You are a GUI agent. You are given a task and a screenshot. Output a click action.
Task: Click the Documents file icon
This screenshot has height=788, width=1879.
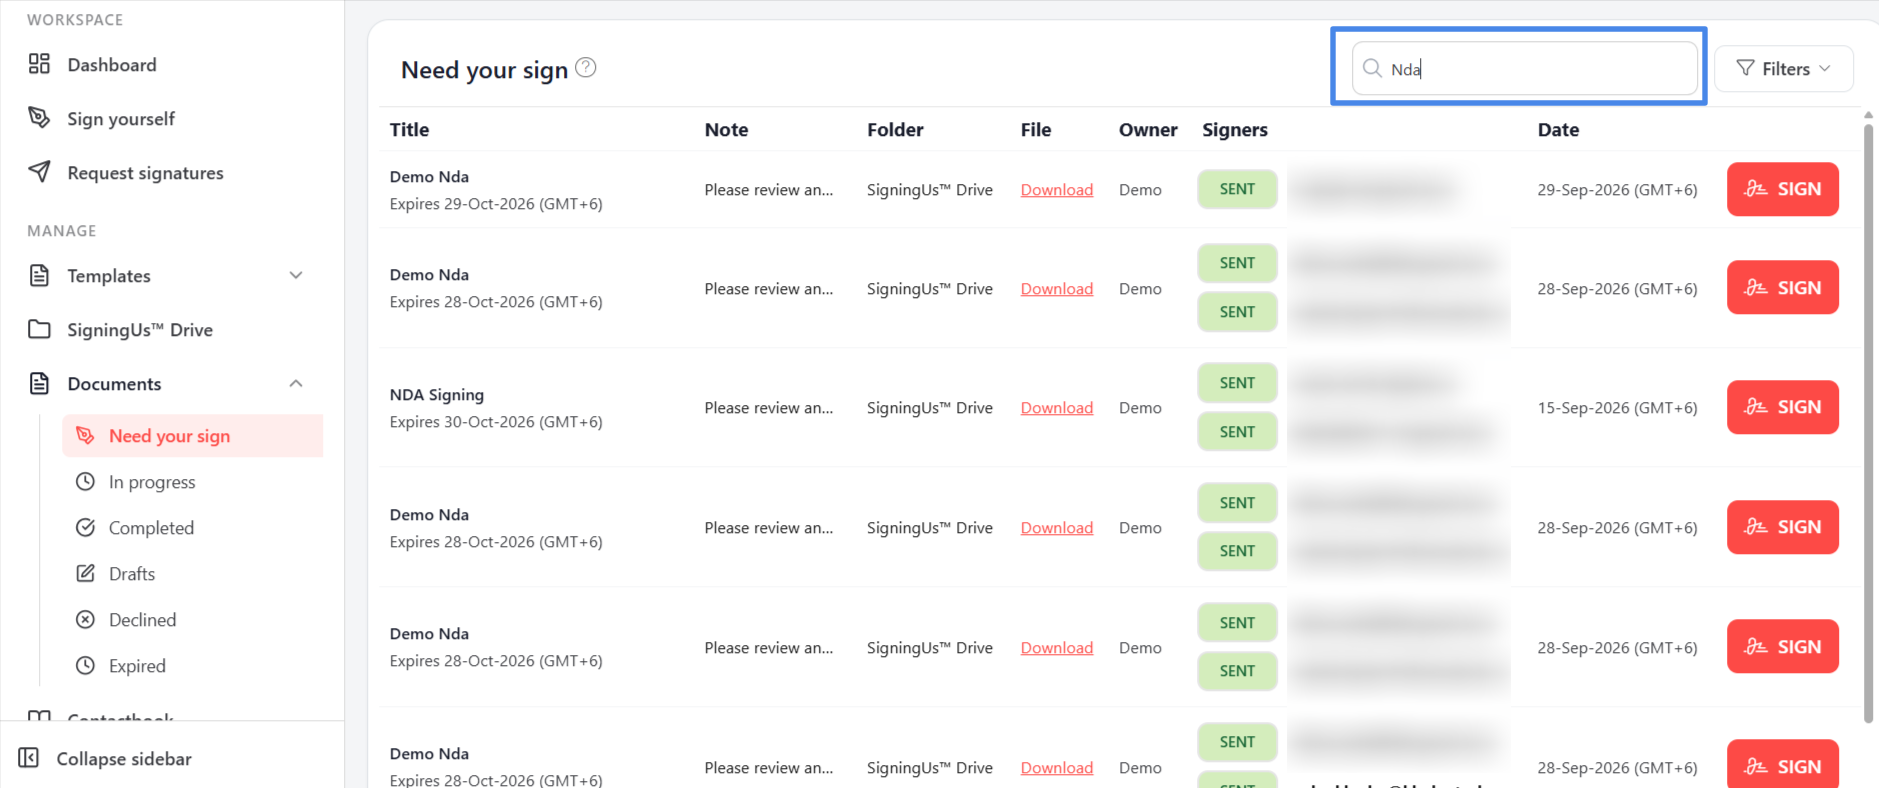pyautogui.click(x=39, y=383)
